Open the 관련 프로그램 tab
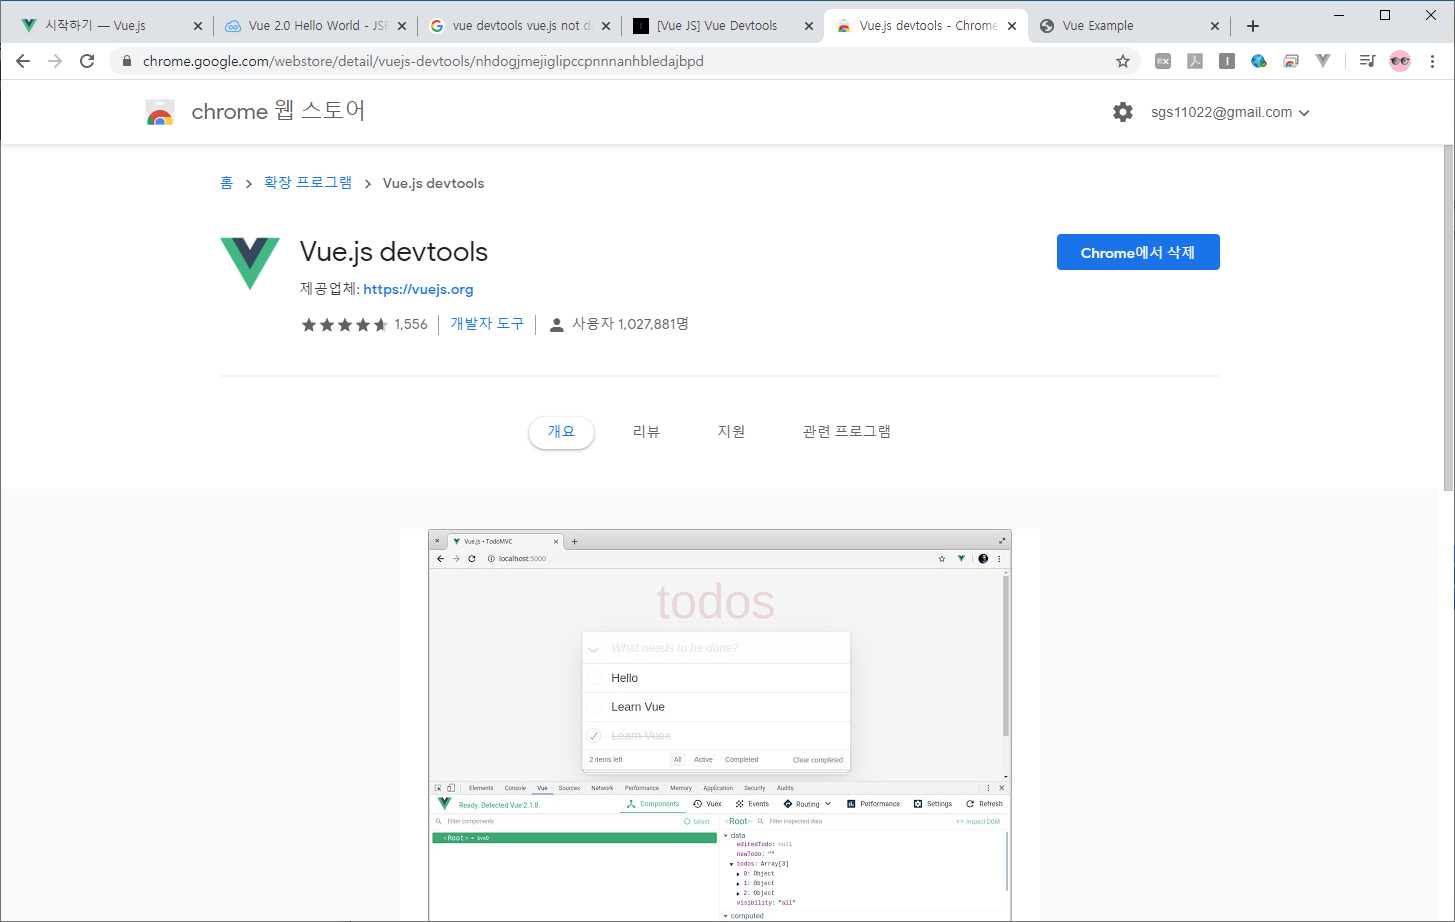 pyautogui.click(x=847, y=432)
